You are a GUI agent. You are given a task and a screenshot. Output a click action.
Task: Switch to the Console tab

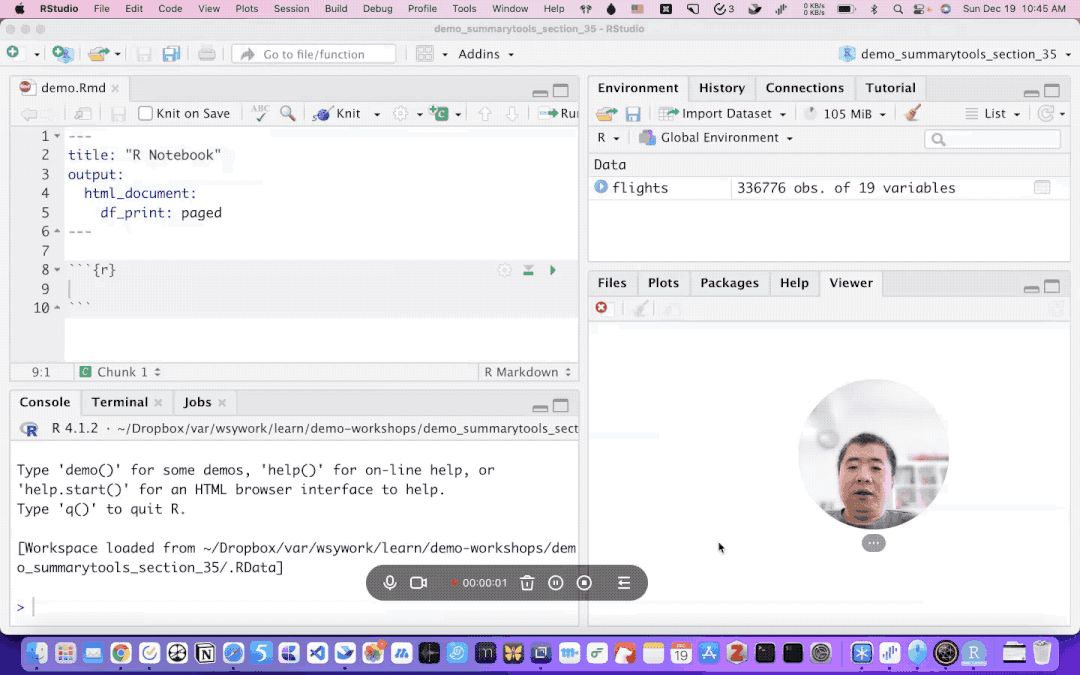45,402
